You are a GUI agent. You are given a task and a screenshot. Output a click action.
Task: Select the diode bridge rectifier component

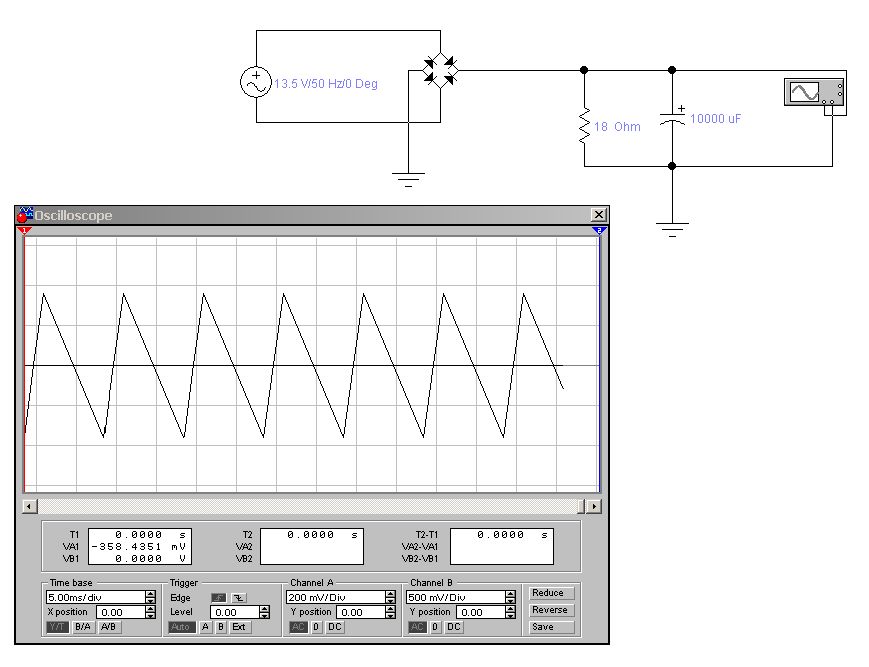(x=441, y=70)
